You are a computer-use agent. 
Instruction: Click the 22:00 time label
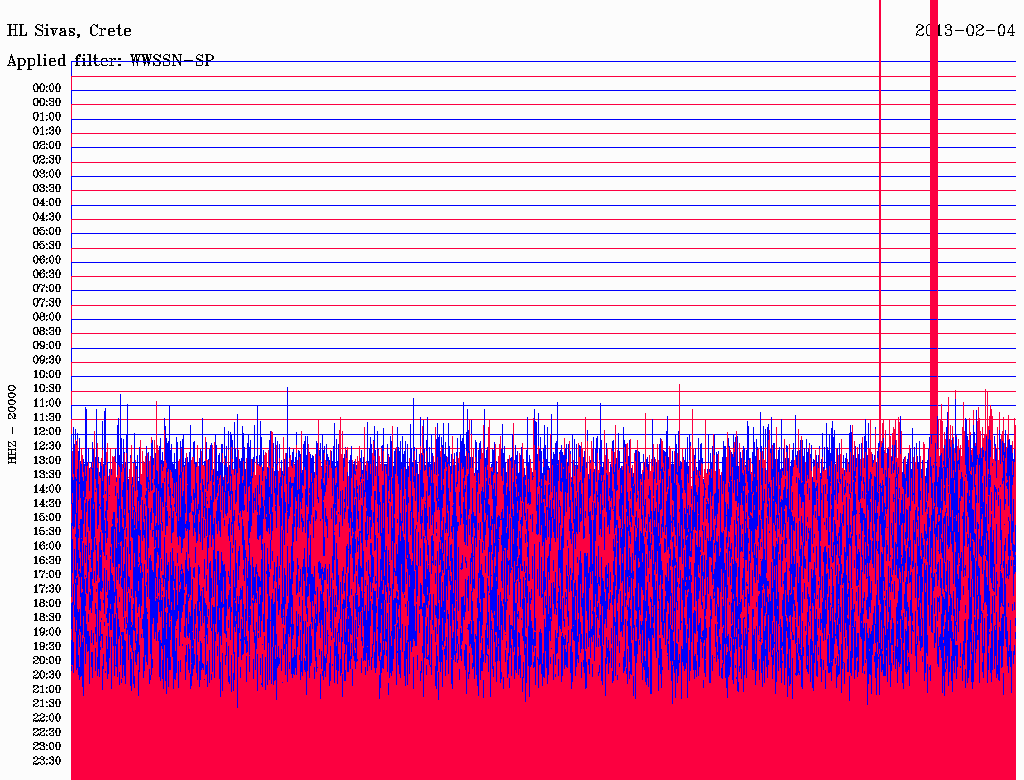pyautogui.click(x=47, y=718)
